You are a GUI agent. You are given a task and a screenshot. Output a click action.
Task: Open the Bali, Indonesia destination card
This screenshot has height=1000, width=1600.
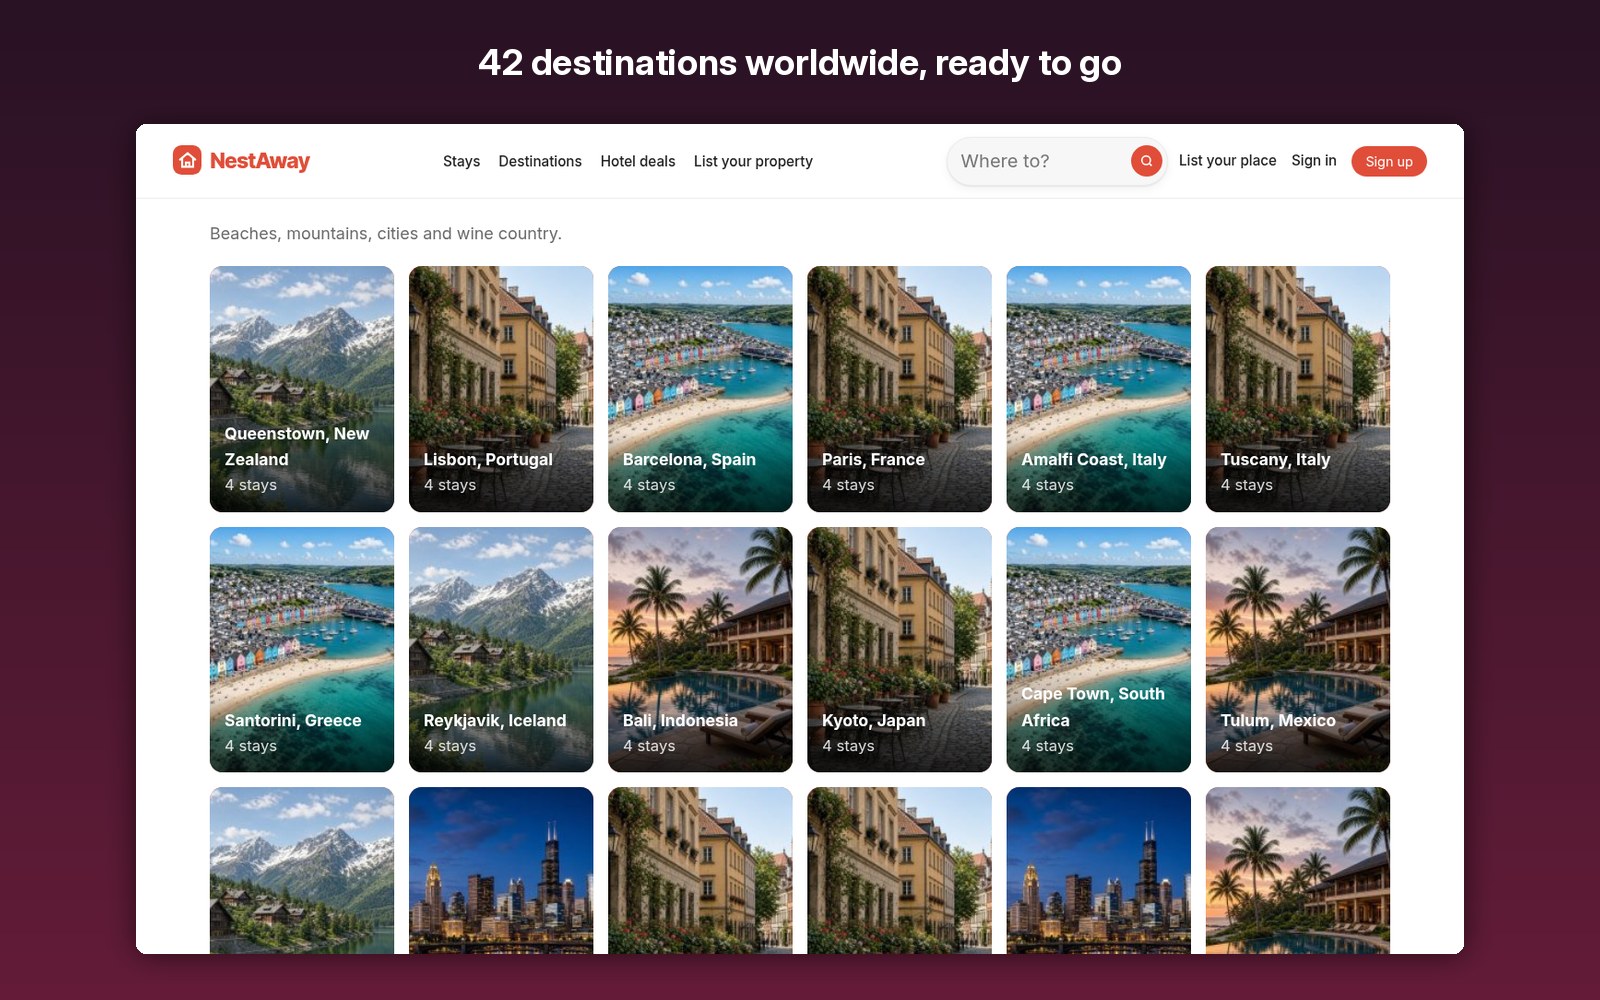click(x=700, y=650)
